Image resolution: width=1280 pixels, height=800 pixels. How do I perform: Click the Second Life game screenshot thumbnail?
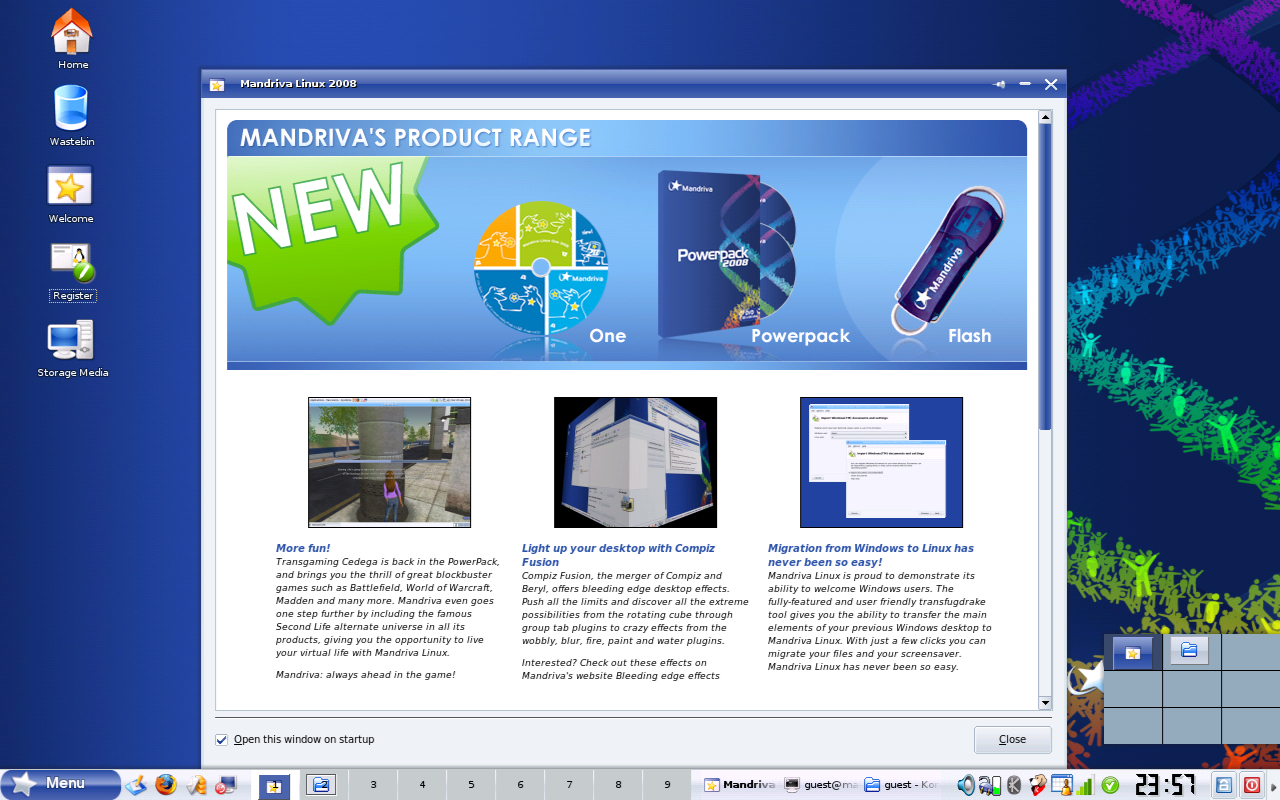pos(389,462)
